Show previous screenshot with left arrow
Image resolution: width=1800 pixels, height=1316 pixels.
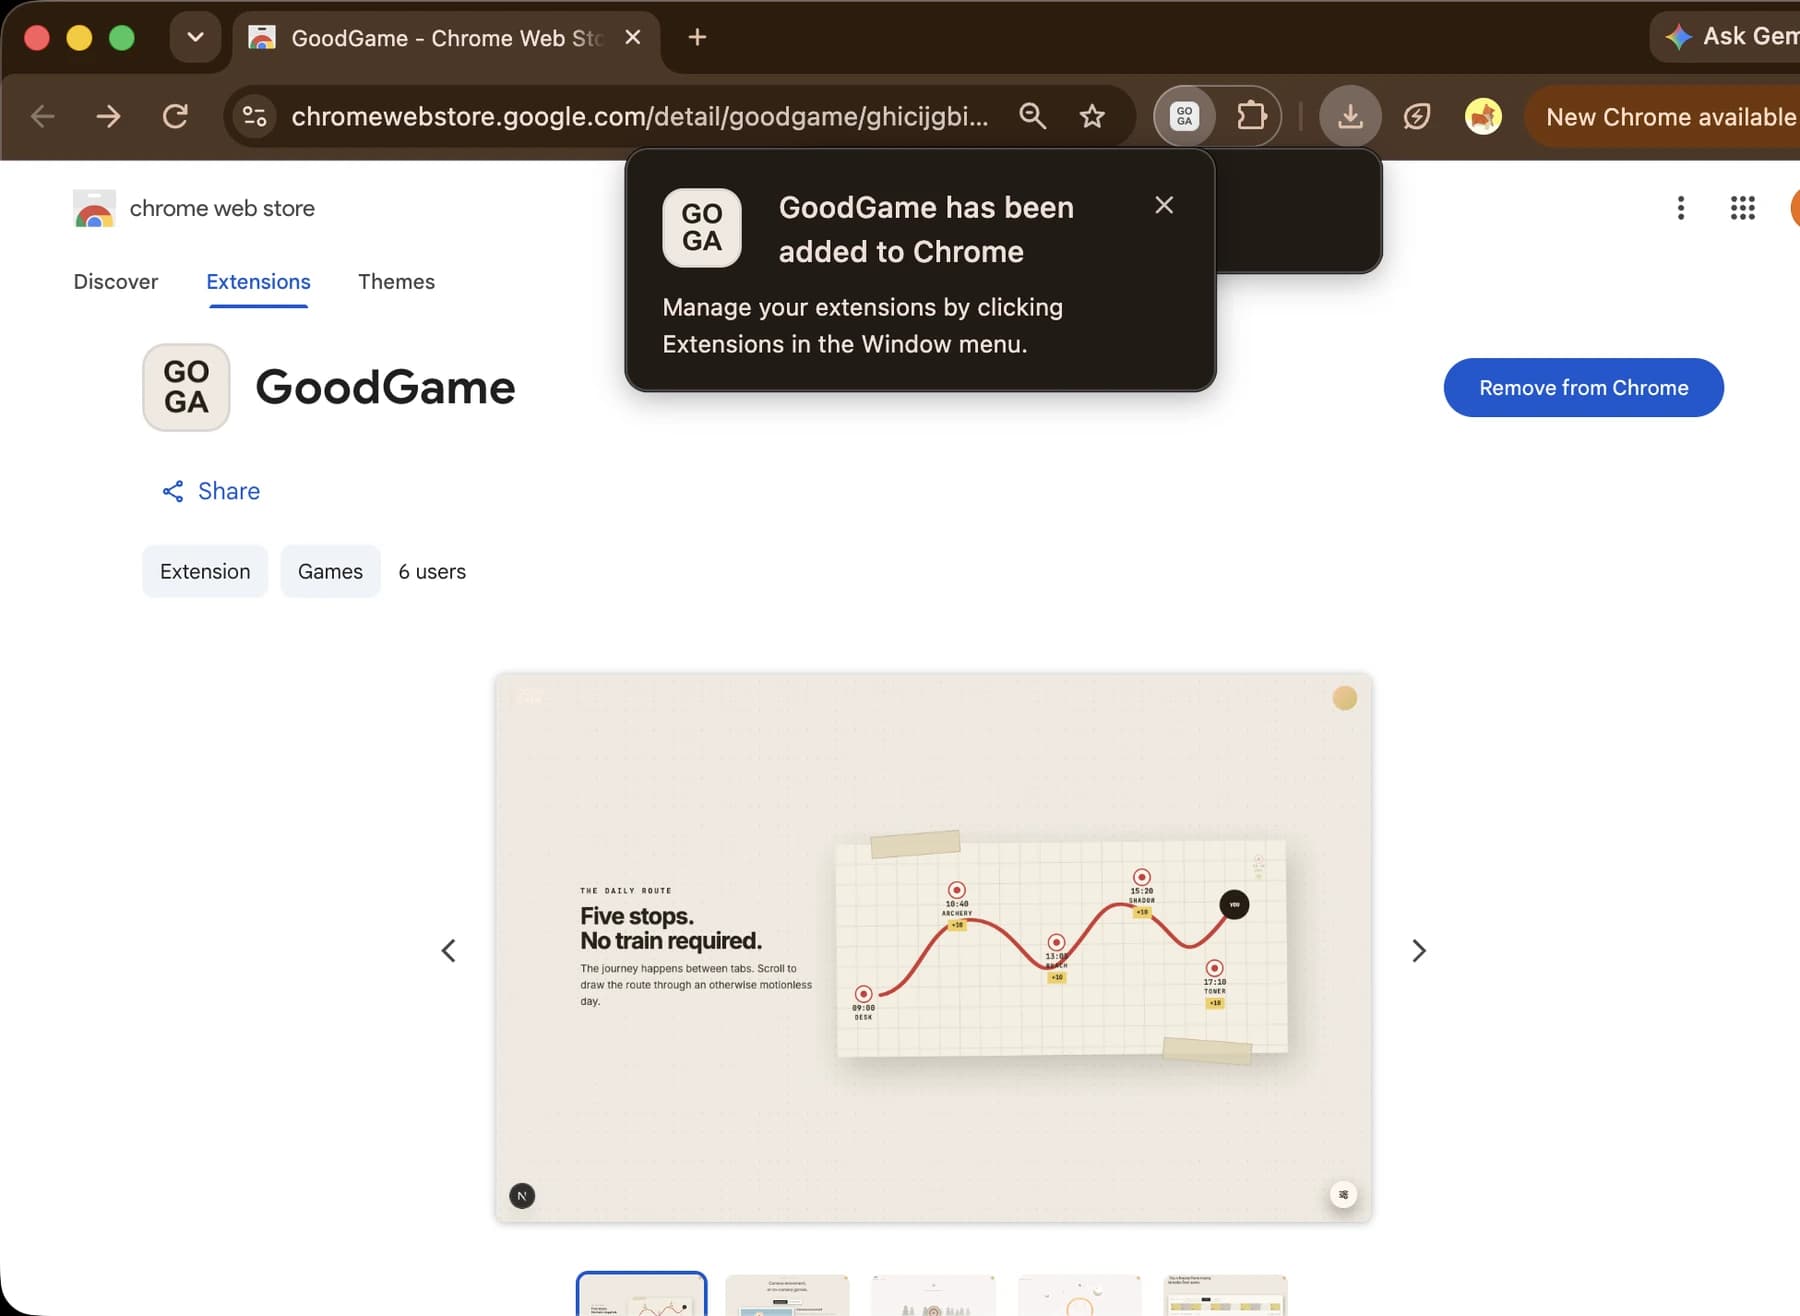[x=449, y=951]
